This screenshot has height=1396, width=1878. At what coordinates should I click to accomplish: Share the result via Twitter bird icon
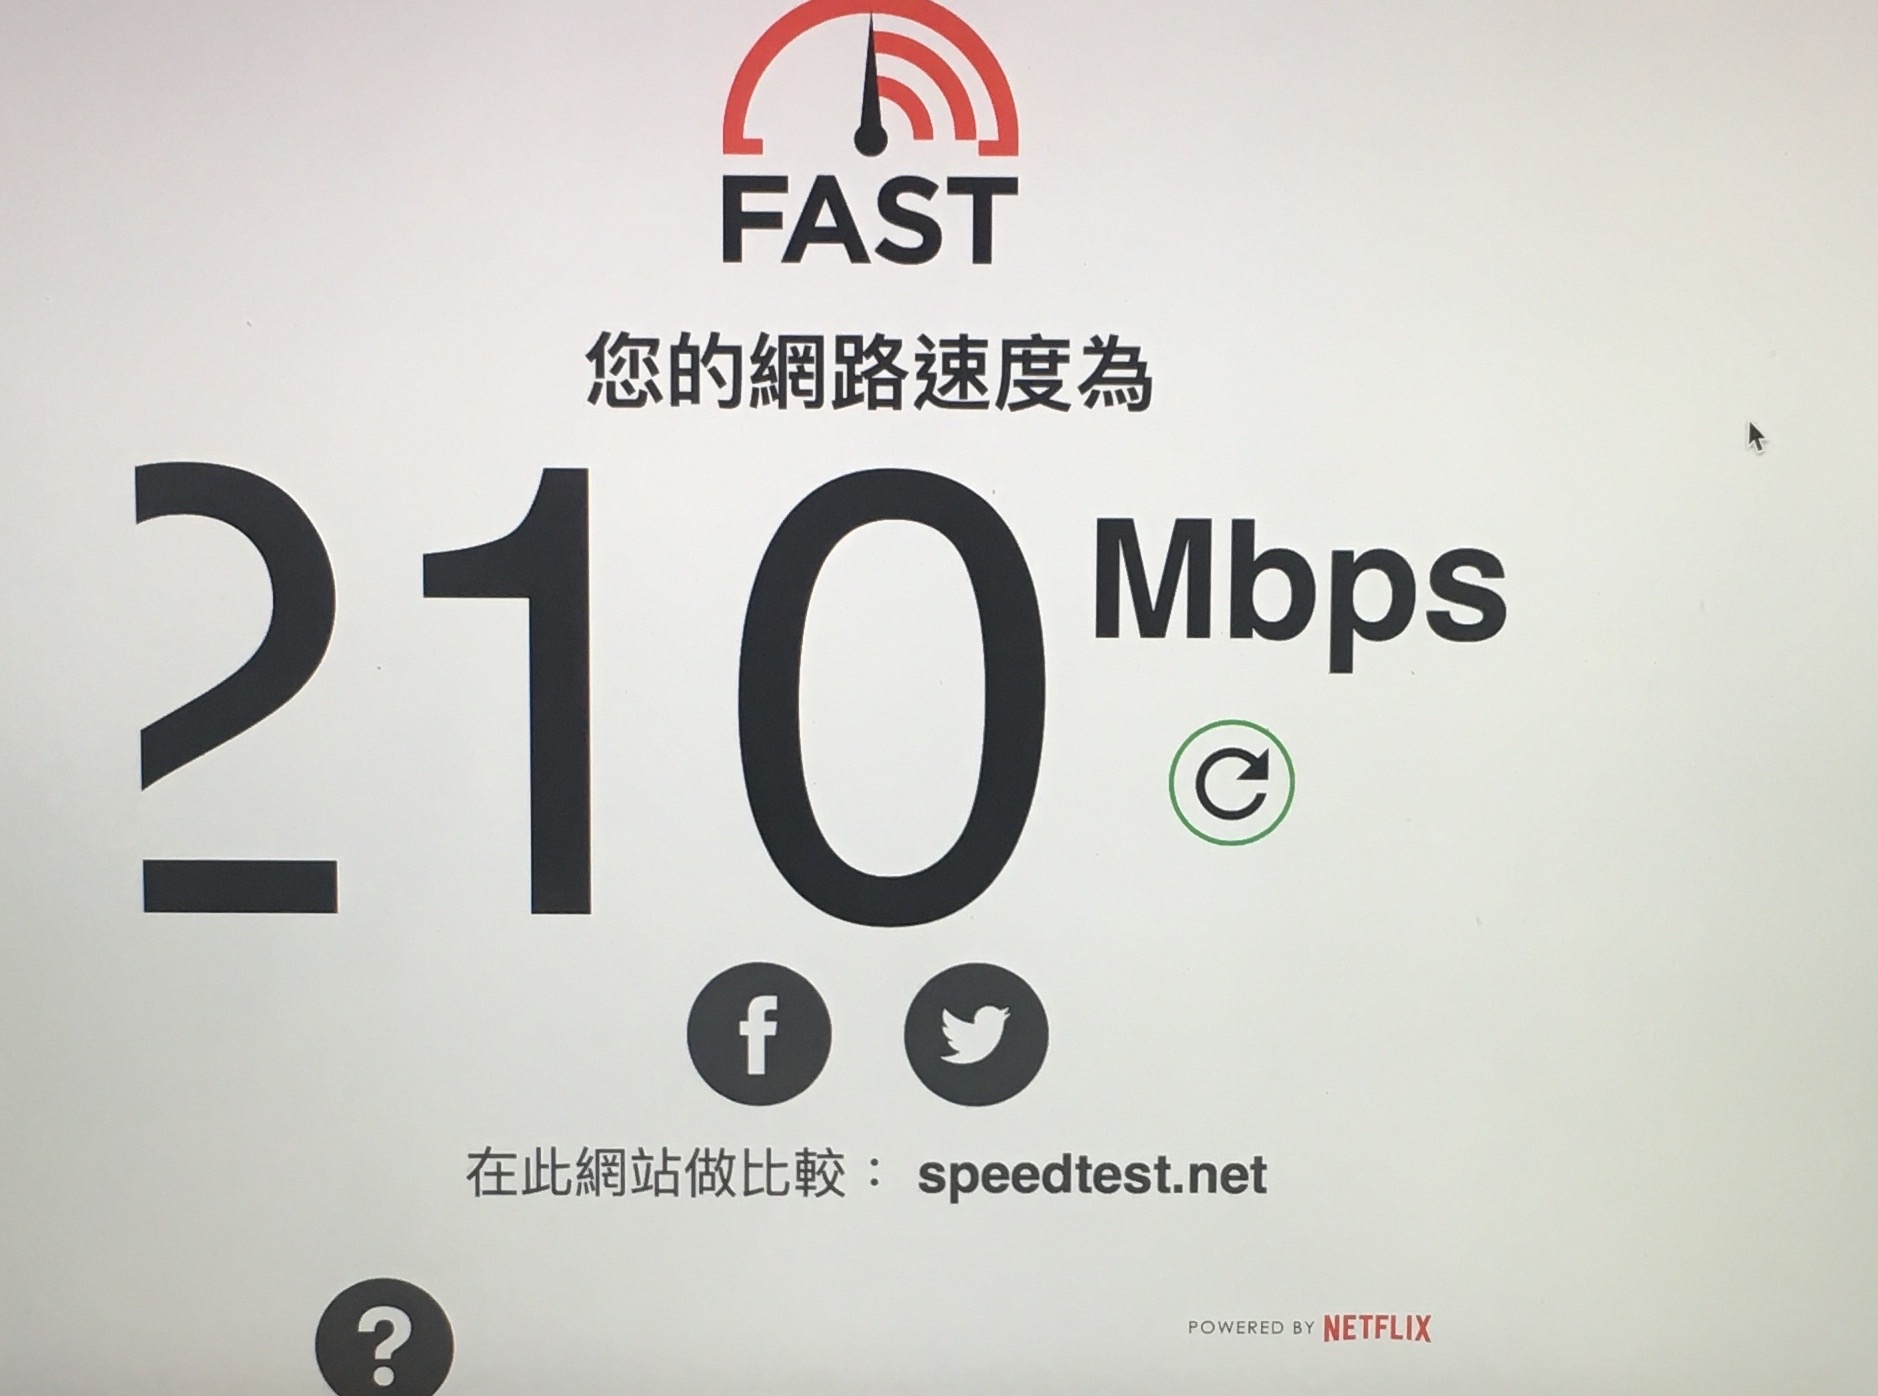tap(976, 1034)
